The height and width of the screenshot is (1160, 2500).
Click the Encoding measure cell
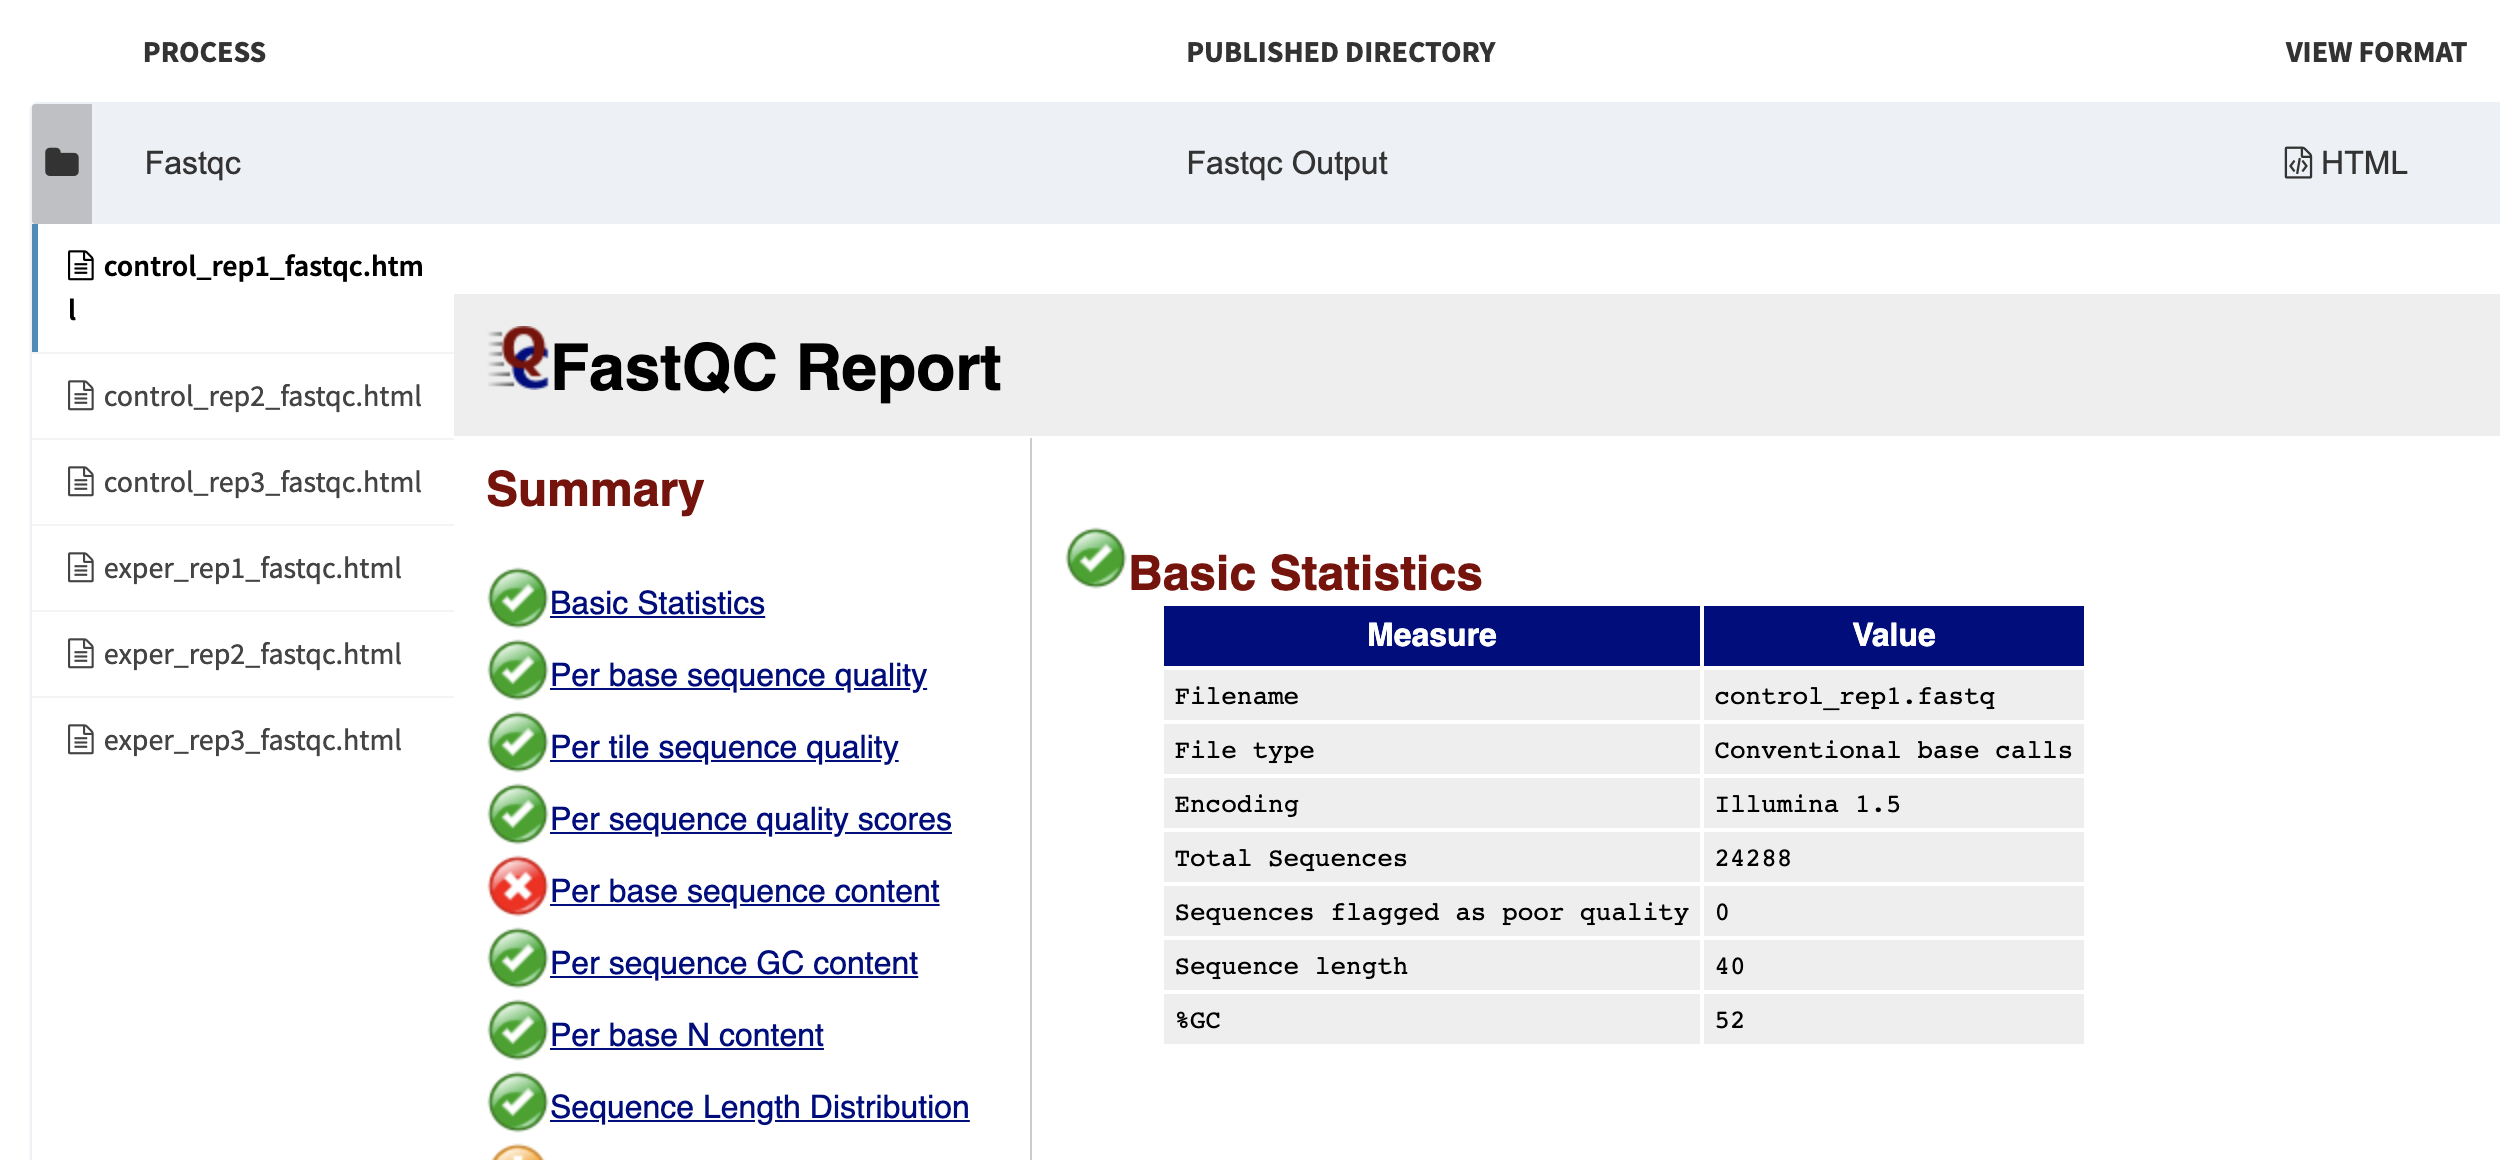1431,804
